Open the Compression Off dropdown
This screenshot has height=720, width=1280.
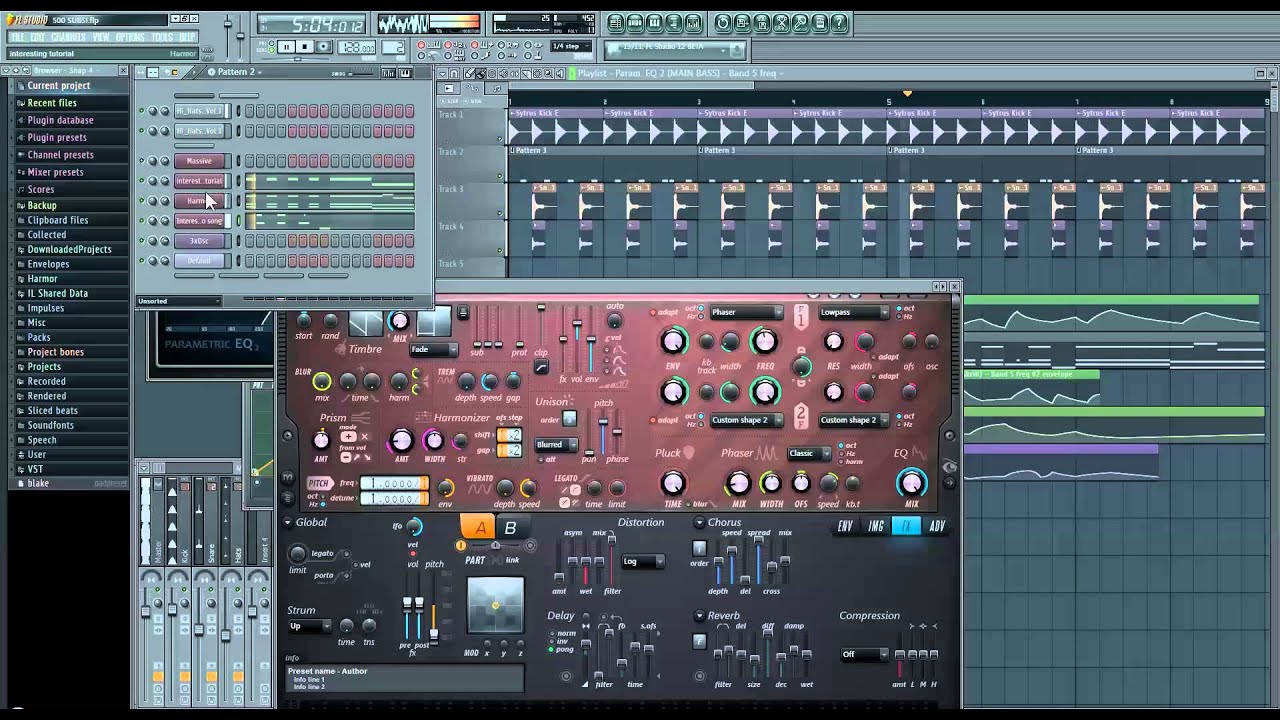pos(864,654)
